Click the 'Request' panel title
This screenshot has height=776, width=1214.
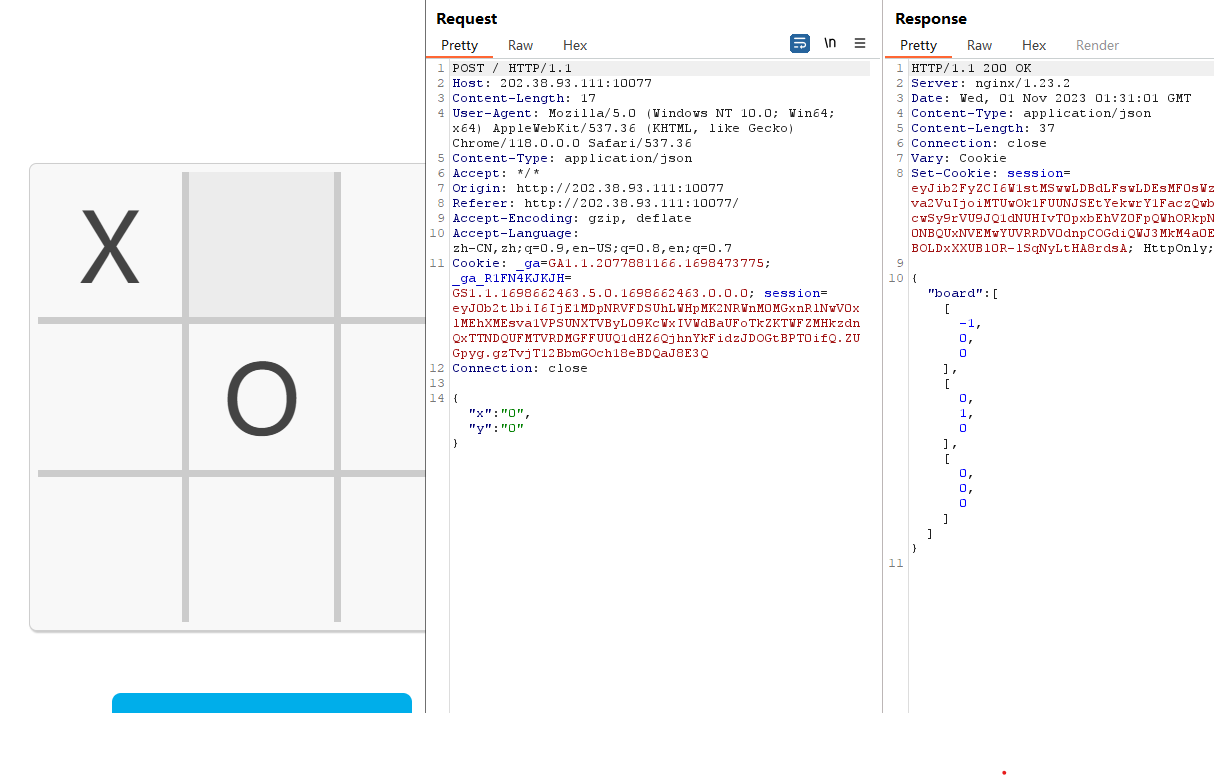[467, 19]
